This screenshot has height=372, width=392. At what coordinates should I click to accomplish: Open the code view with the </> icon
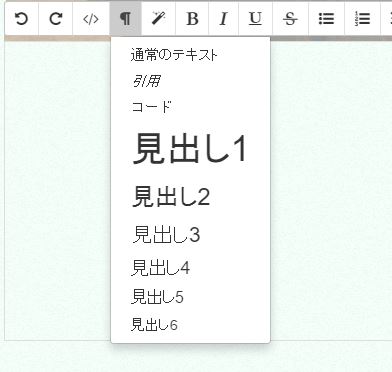point(91,19)
